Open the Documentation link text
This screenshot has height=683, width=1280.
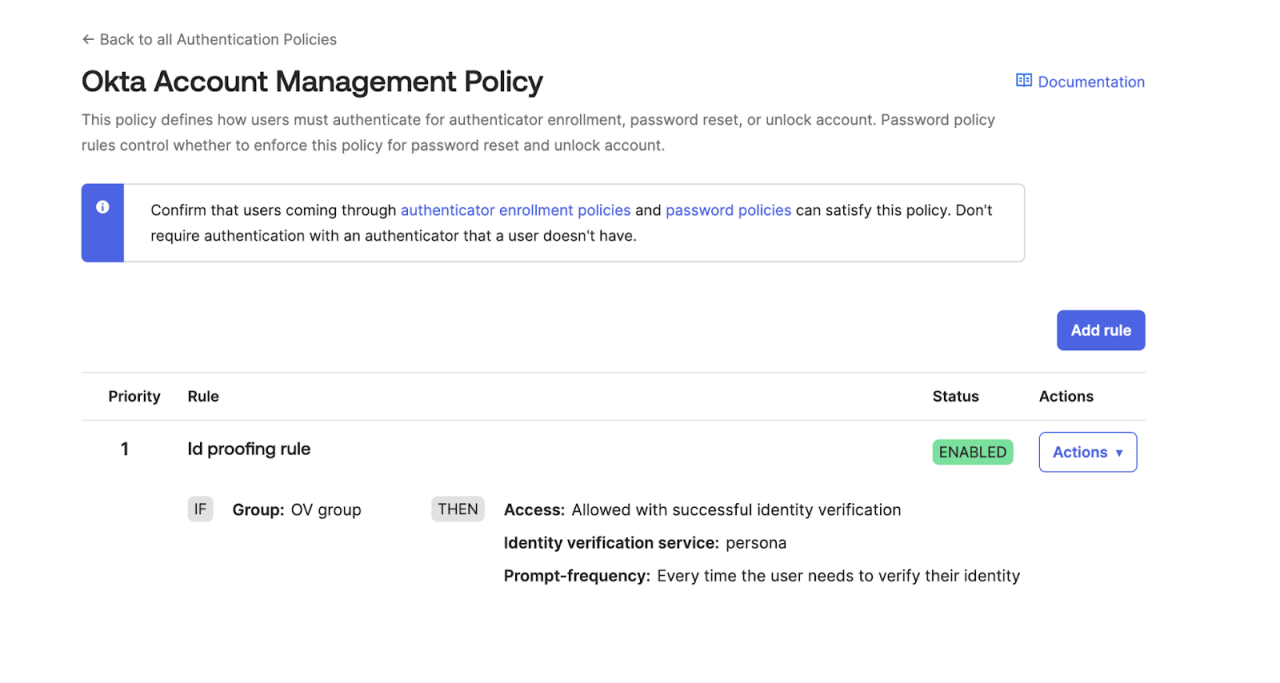(1091, 82)
